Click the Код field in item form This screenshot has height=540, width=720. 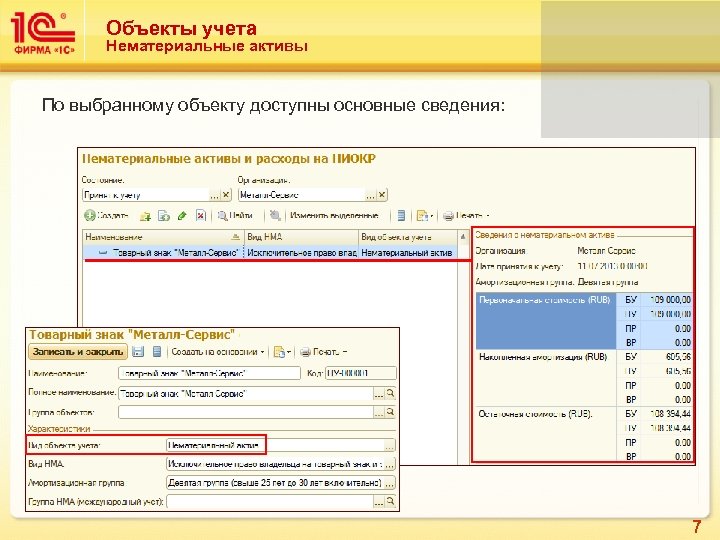tap(361, 373)
